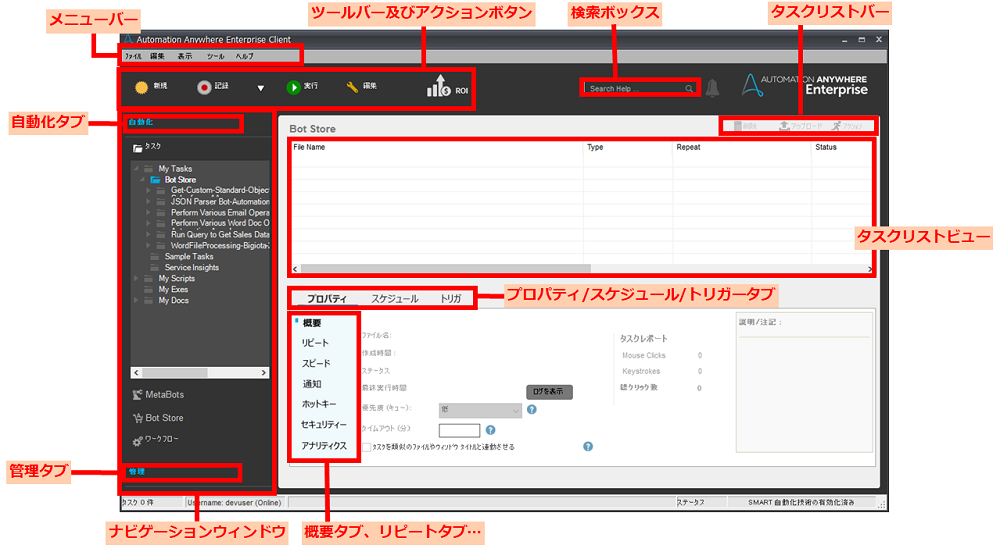The image size is (1000, 552).
Task: Click help icon next to 優先度 dropdown
Action: (x=532, y=410)
